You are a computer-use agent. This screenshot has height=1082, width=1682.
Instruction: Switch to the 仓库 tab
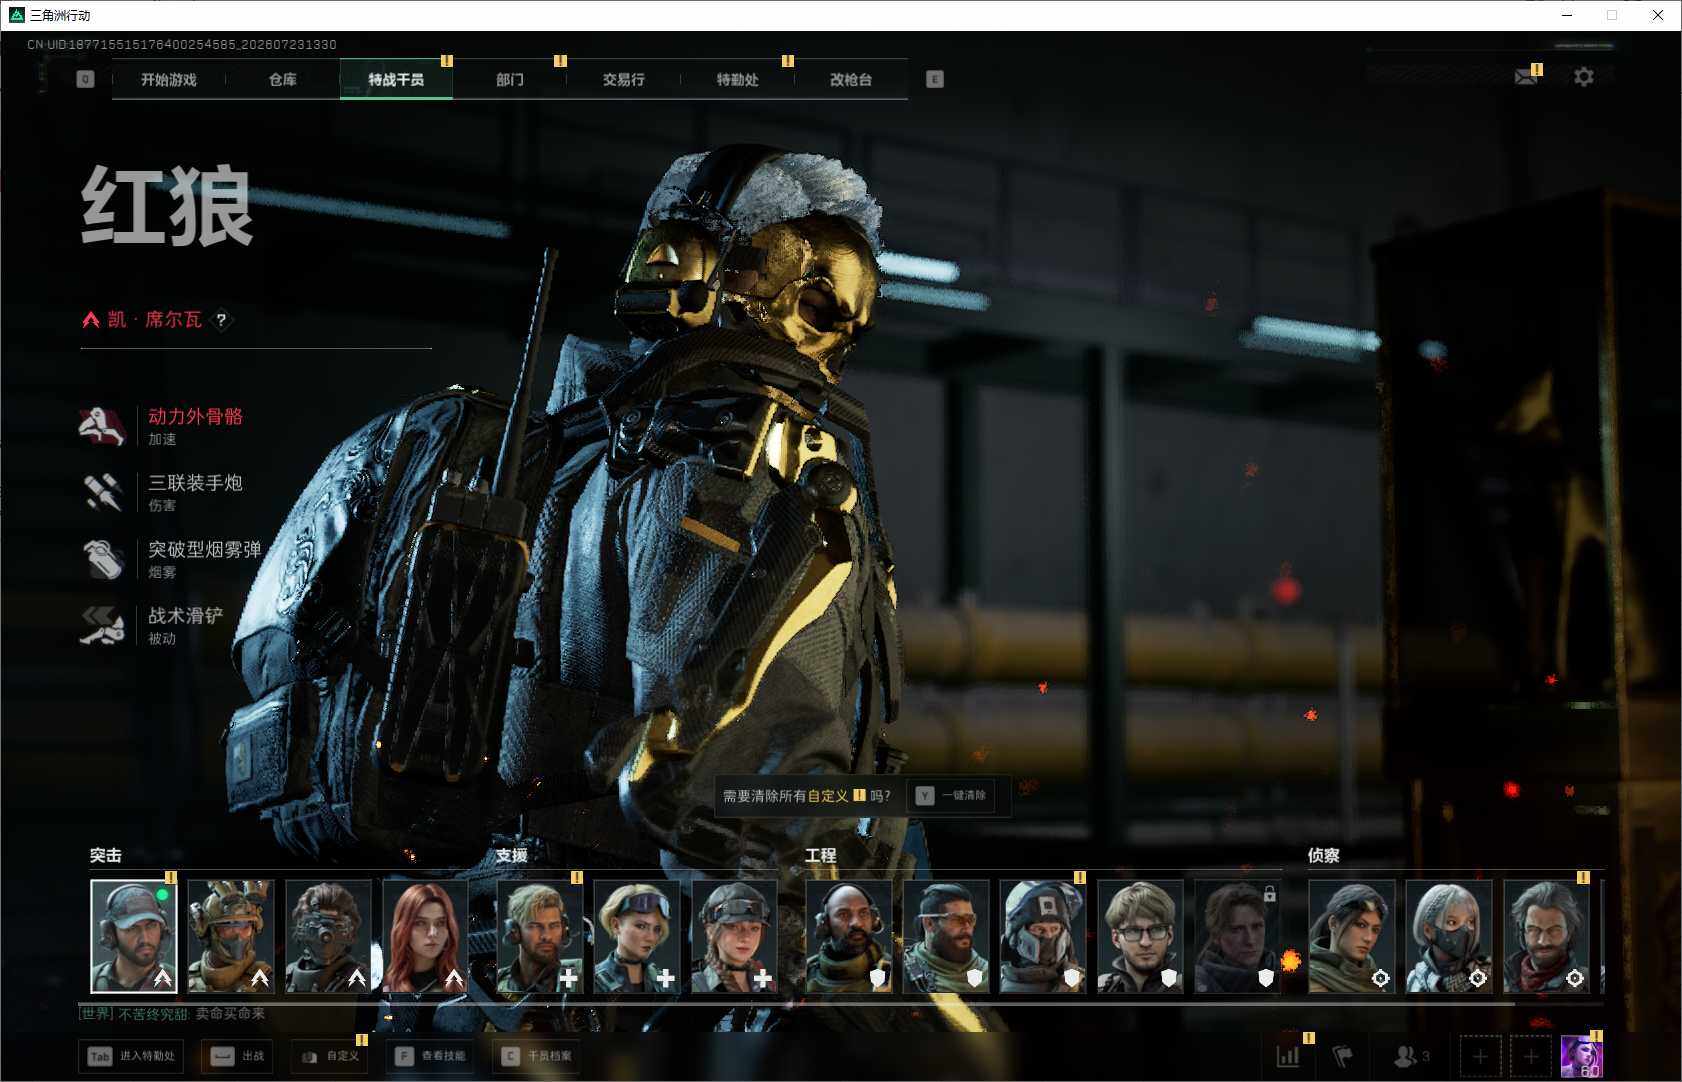(283, 80)
